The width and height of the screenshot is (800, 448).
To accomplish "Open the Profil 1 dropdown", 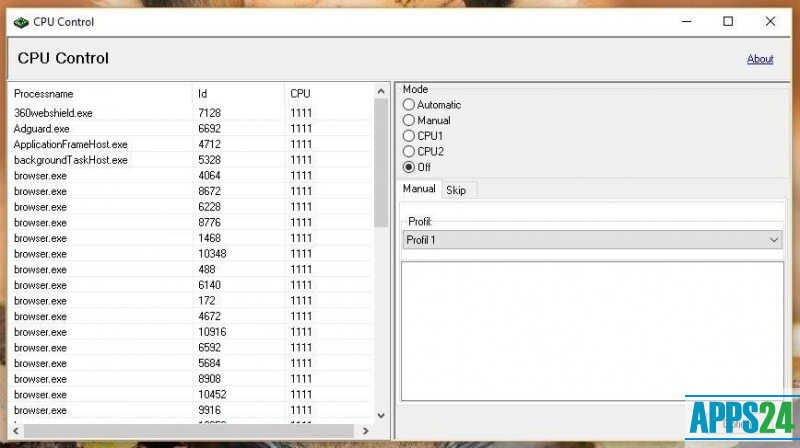I will tap(592, 240).
